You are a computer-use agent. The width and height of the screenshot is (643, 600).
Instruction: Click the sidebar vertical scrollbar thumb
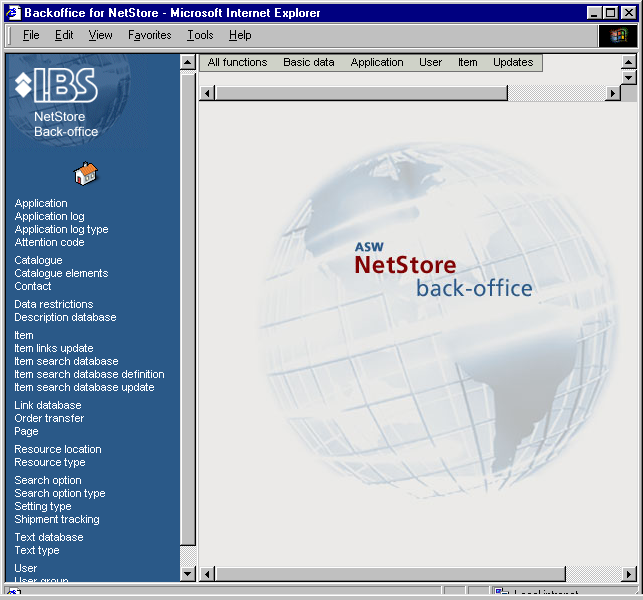point(187,308)
